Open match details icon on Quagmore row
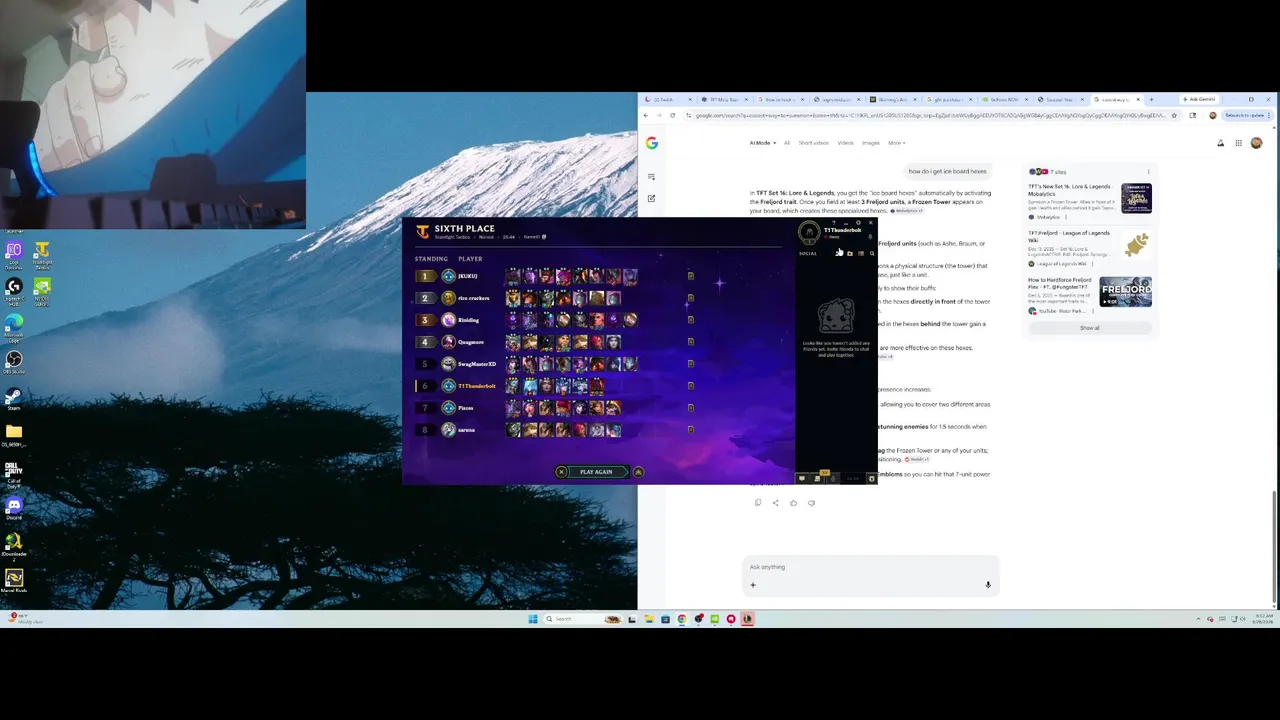This screenshot has height=720, width=1280. (690, 342)
